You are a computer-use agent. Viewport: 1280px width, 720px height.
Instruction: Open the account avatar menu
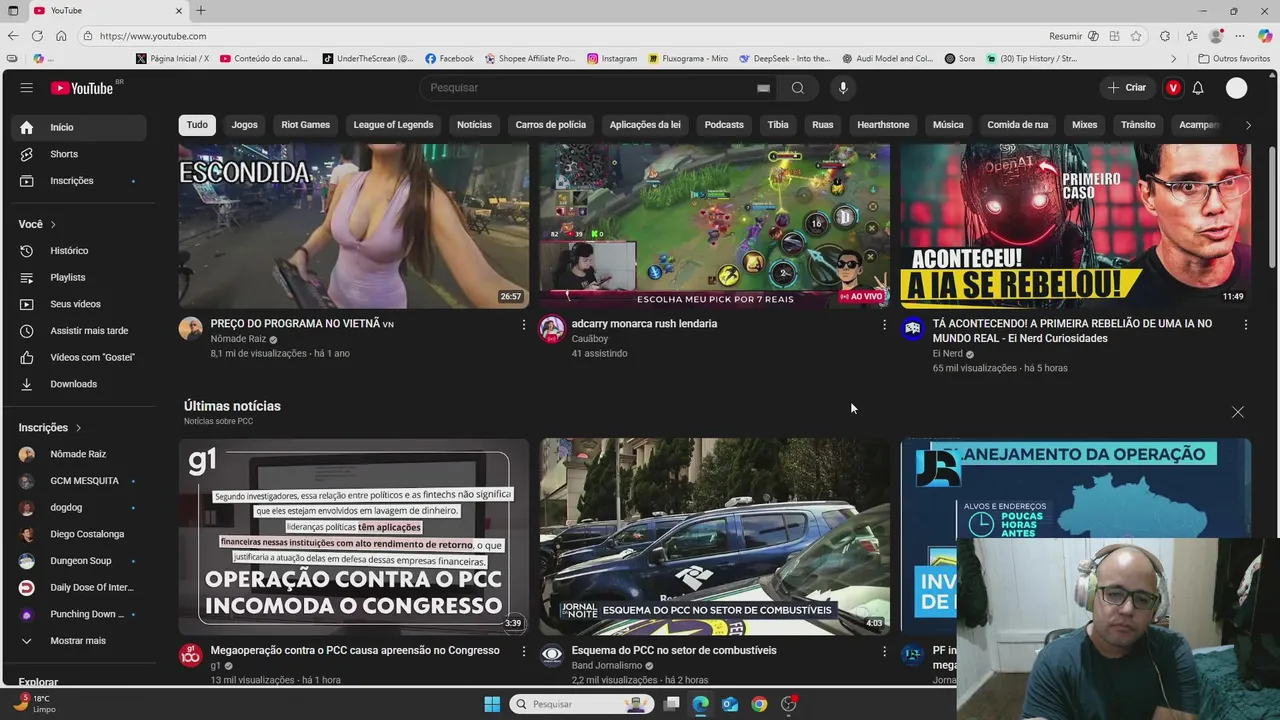click(1237, 88)
